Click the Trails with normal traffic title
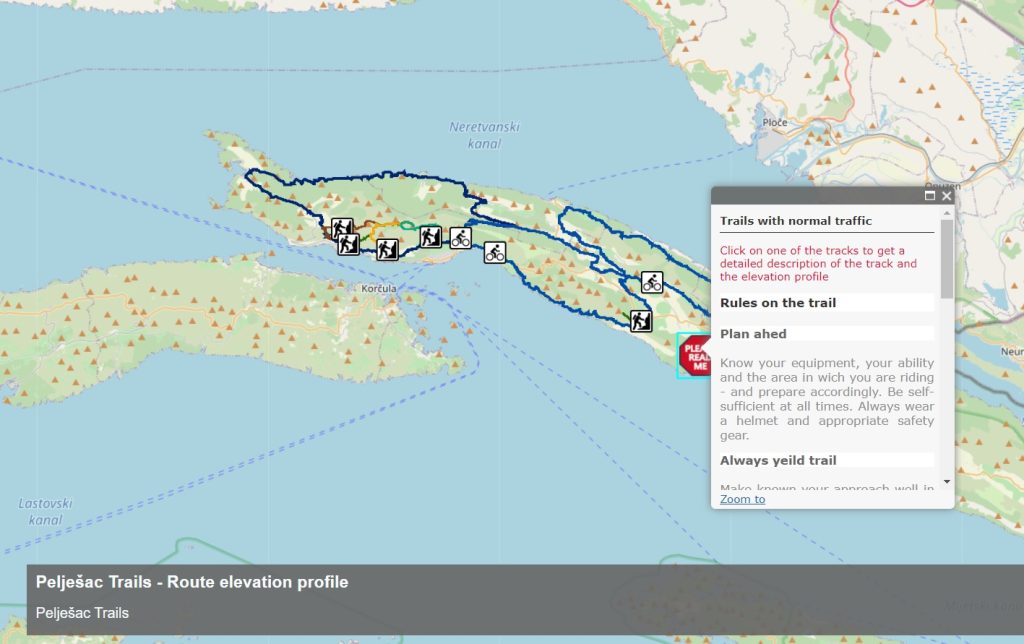The image size is (1024, 644). pos(794,221)
